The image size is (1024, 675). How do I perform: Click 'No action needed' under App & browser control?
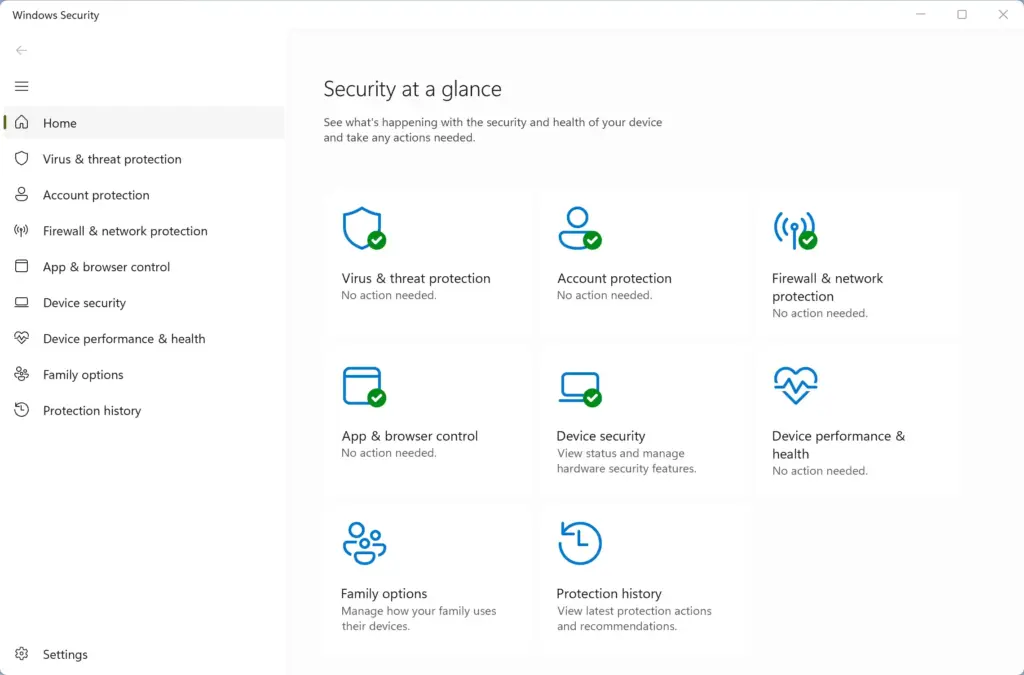tap(389, 453)
